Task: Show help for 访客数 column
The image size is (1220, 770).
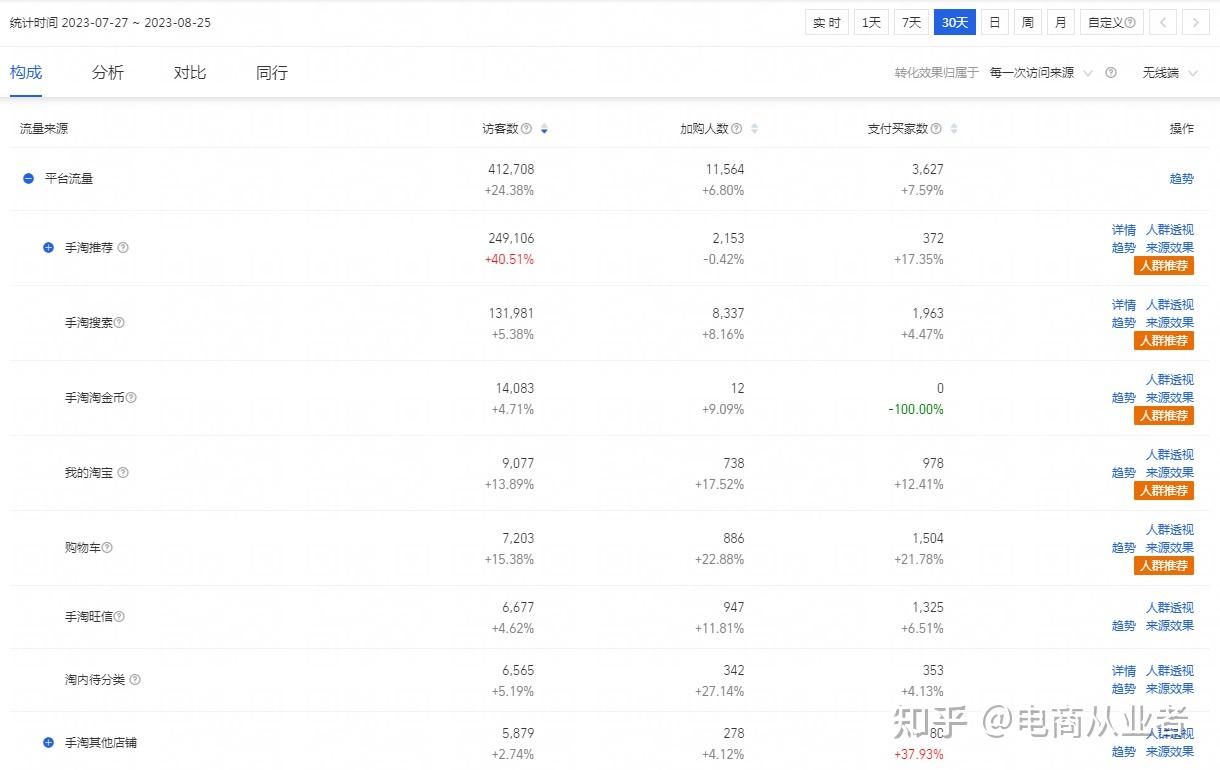Action: click(526, 129)
